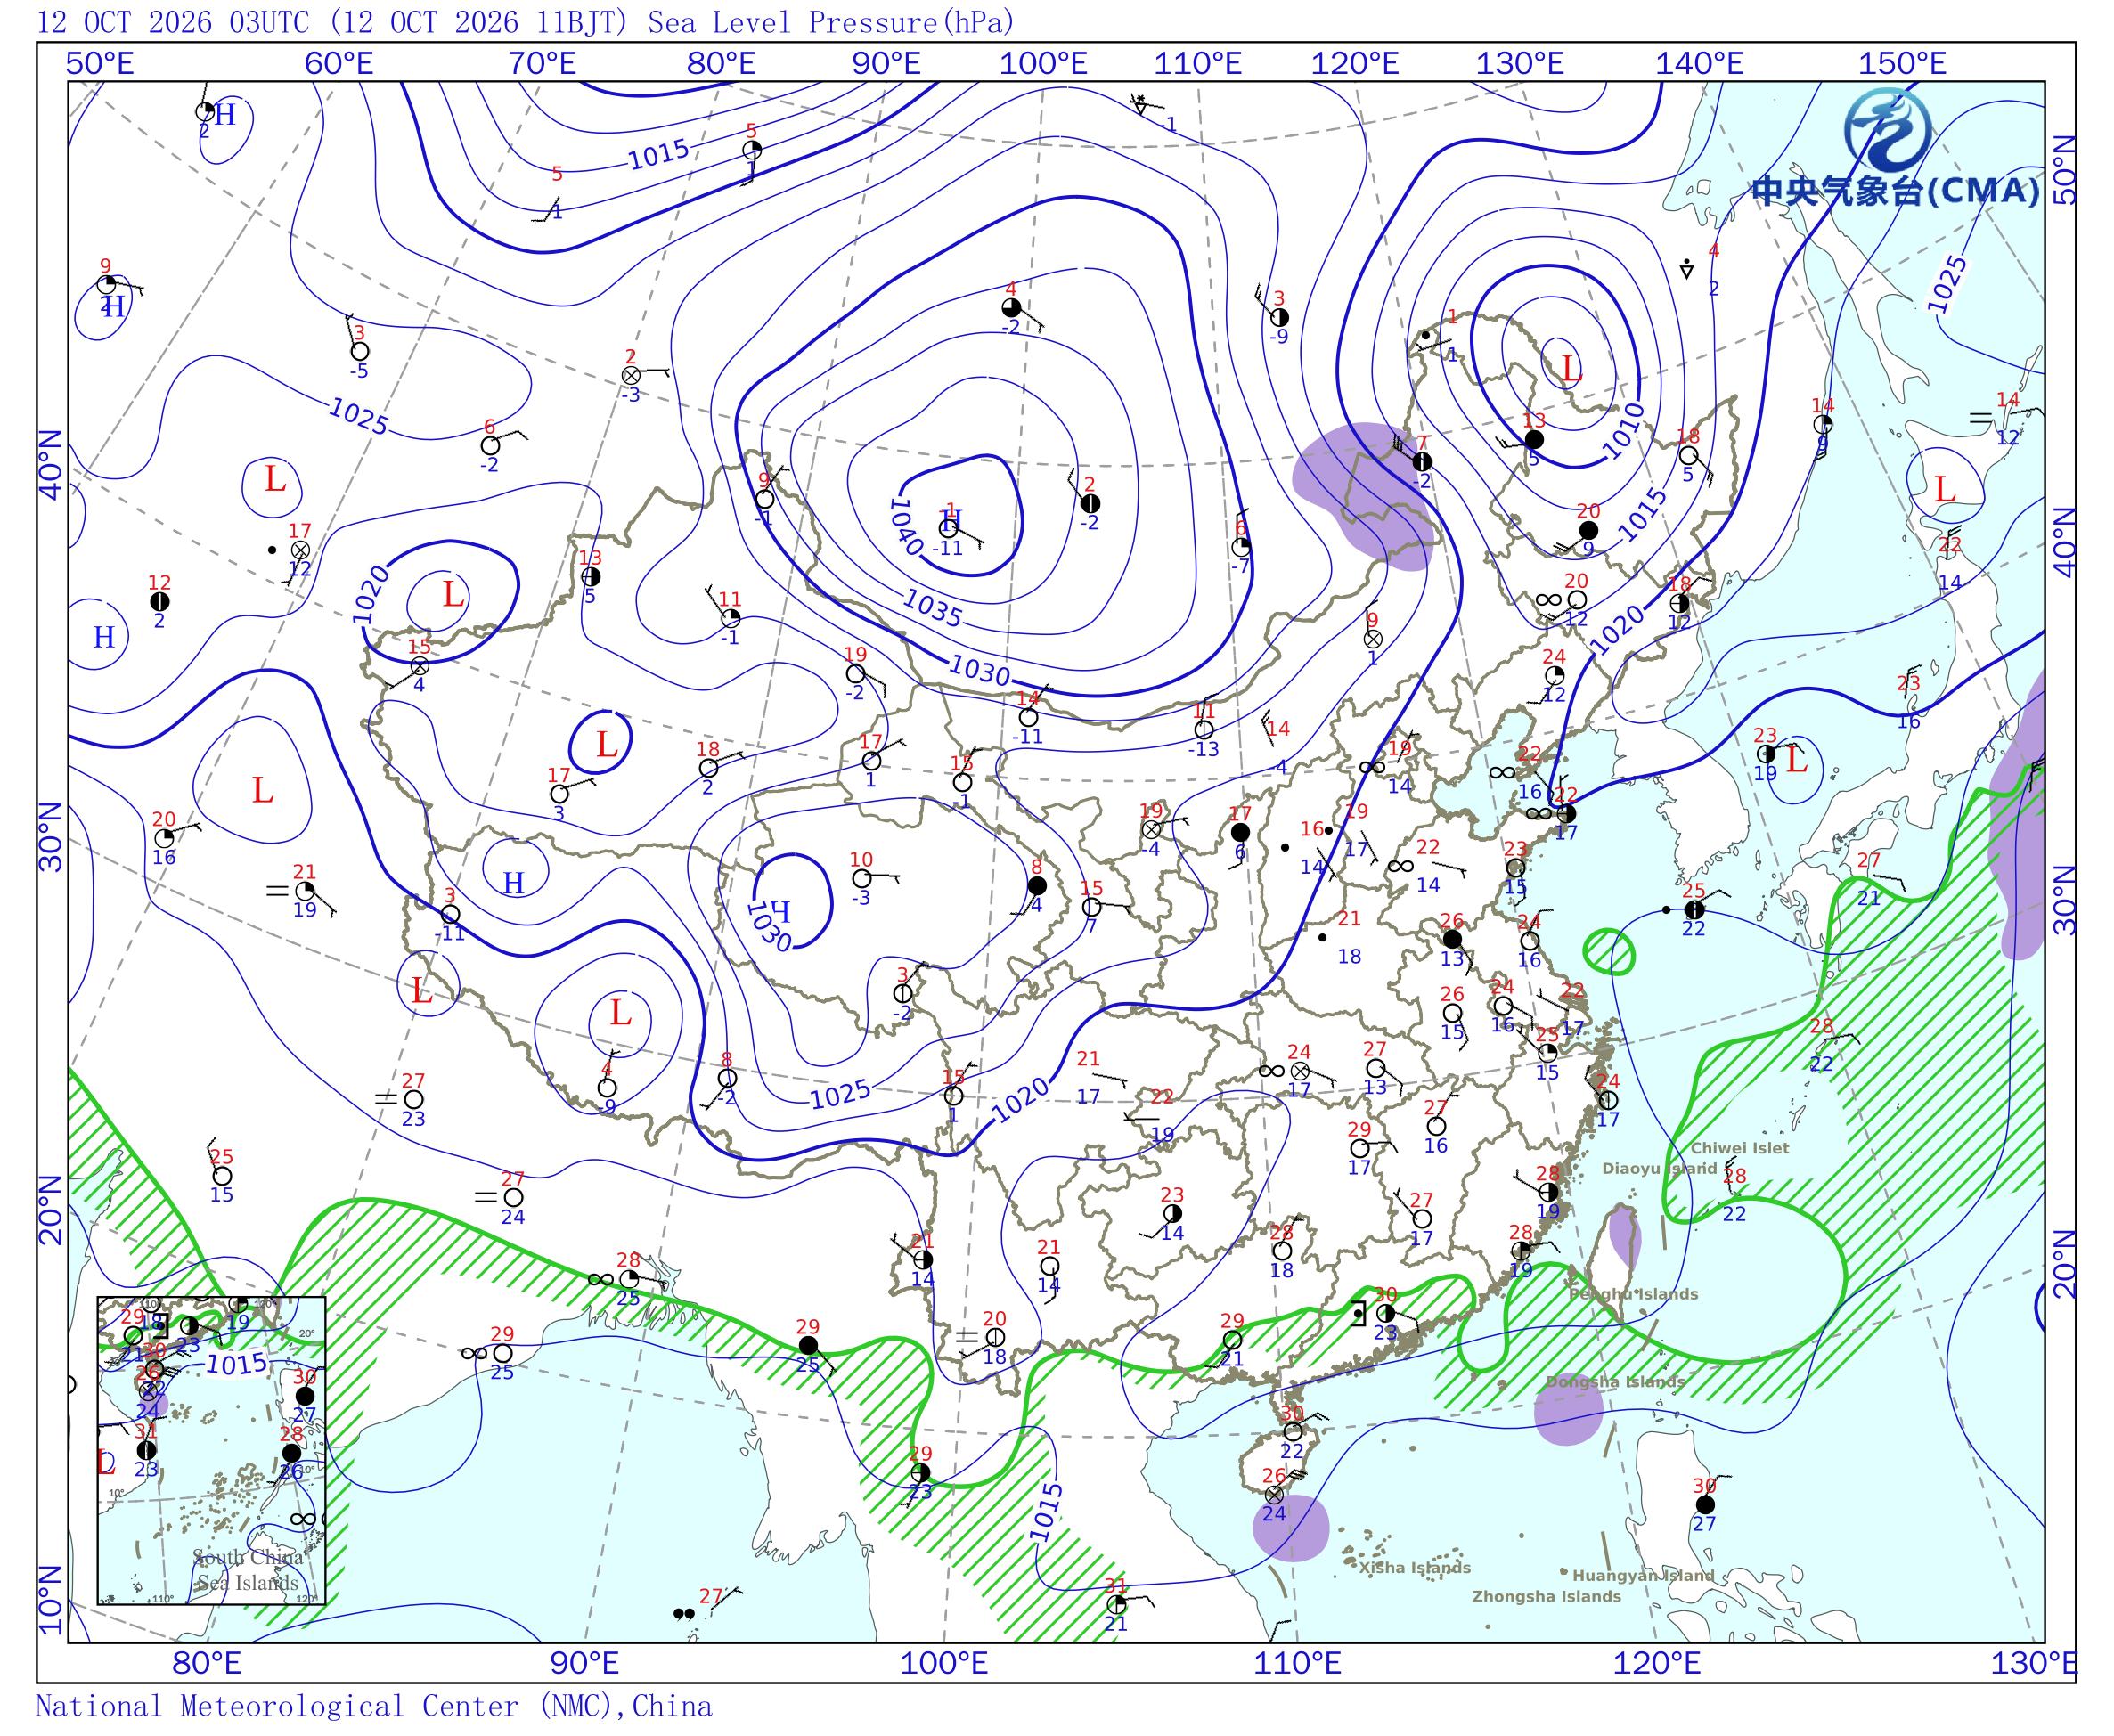Viewport: 2114px width, 1736px height.
Task: Click the purple shaded area near Dongsha Islands
Action: pos(1568,1409)
